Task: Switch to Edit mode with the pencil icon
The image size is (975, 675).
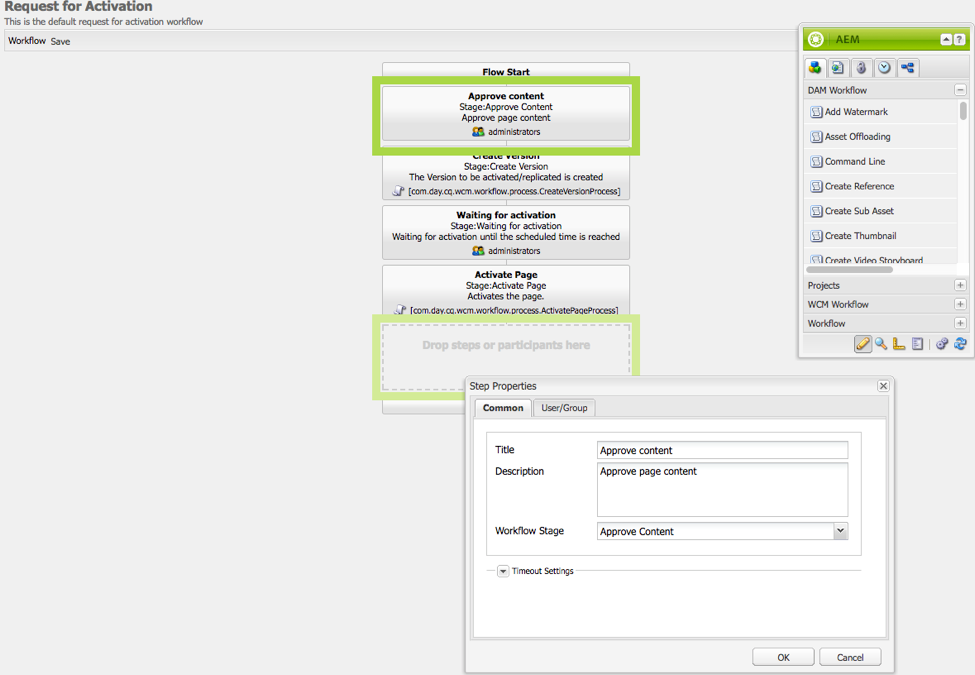Action: pos(863,344)
